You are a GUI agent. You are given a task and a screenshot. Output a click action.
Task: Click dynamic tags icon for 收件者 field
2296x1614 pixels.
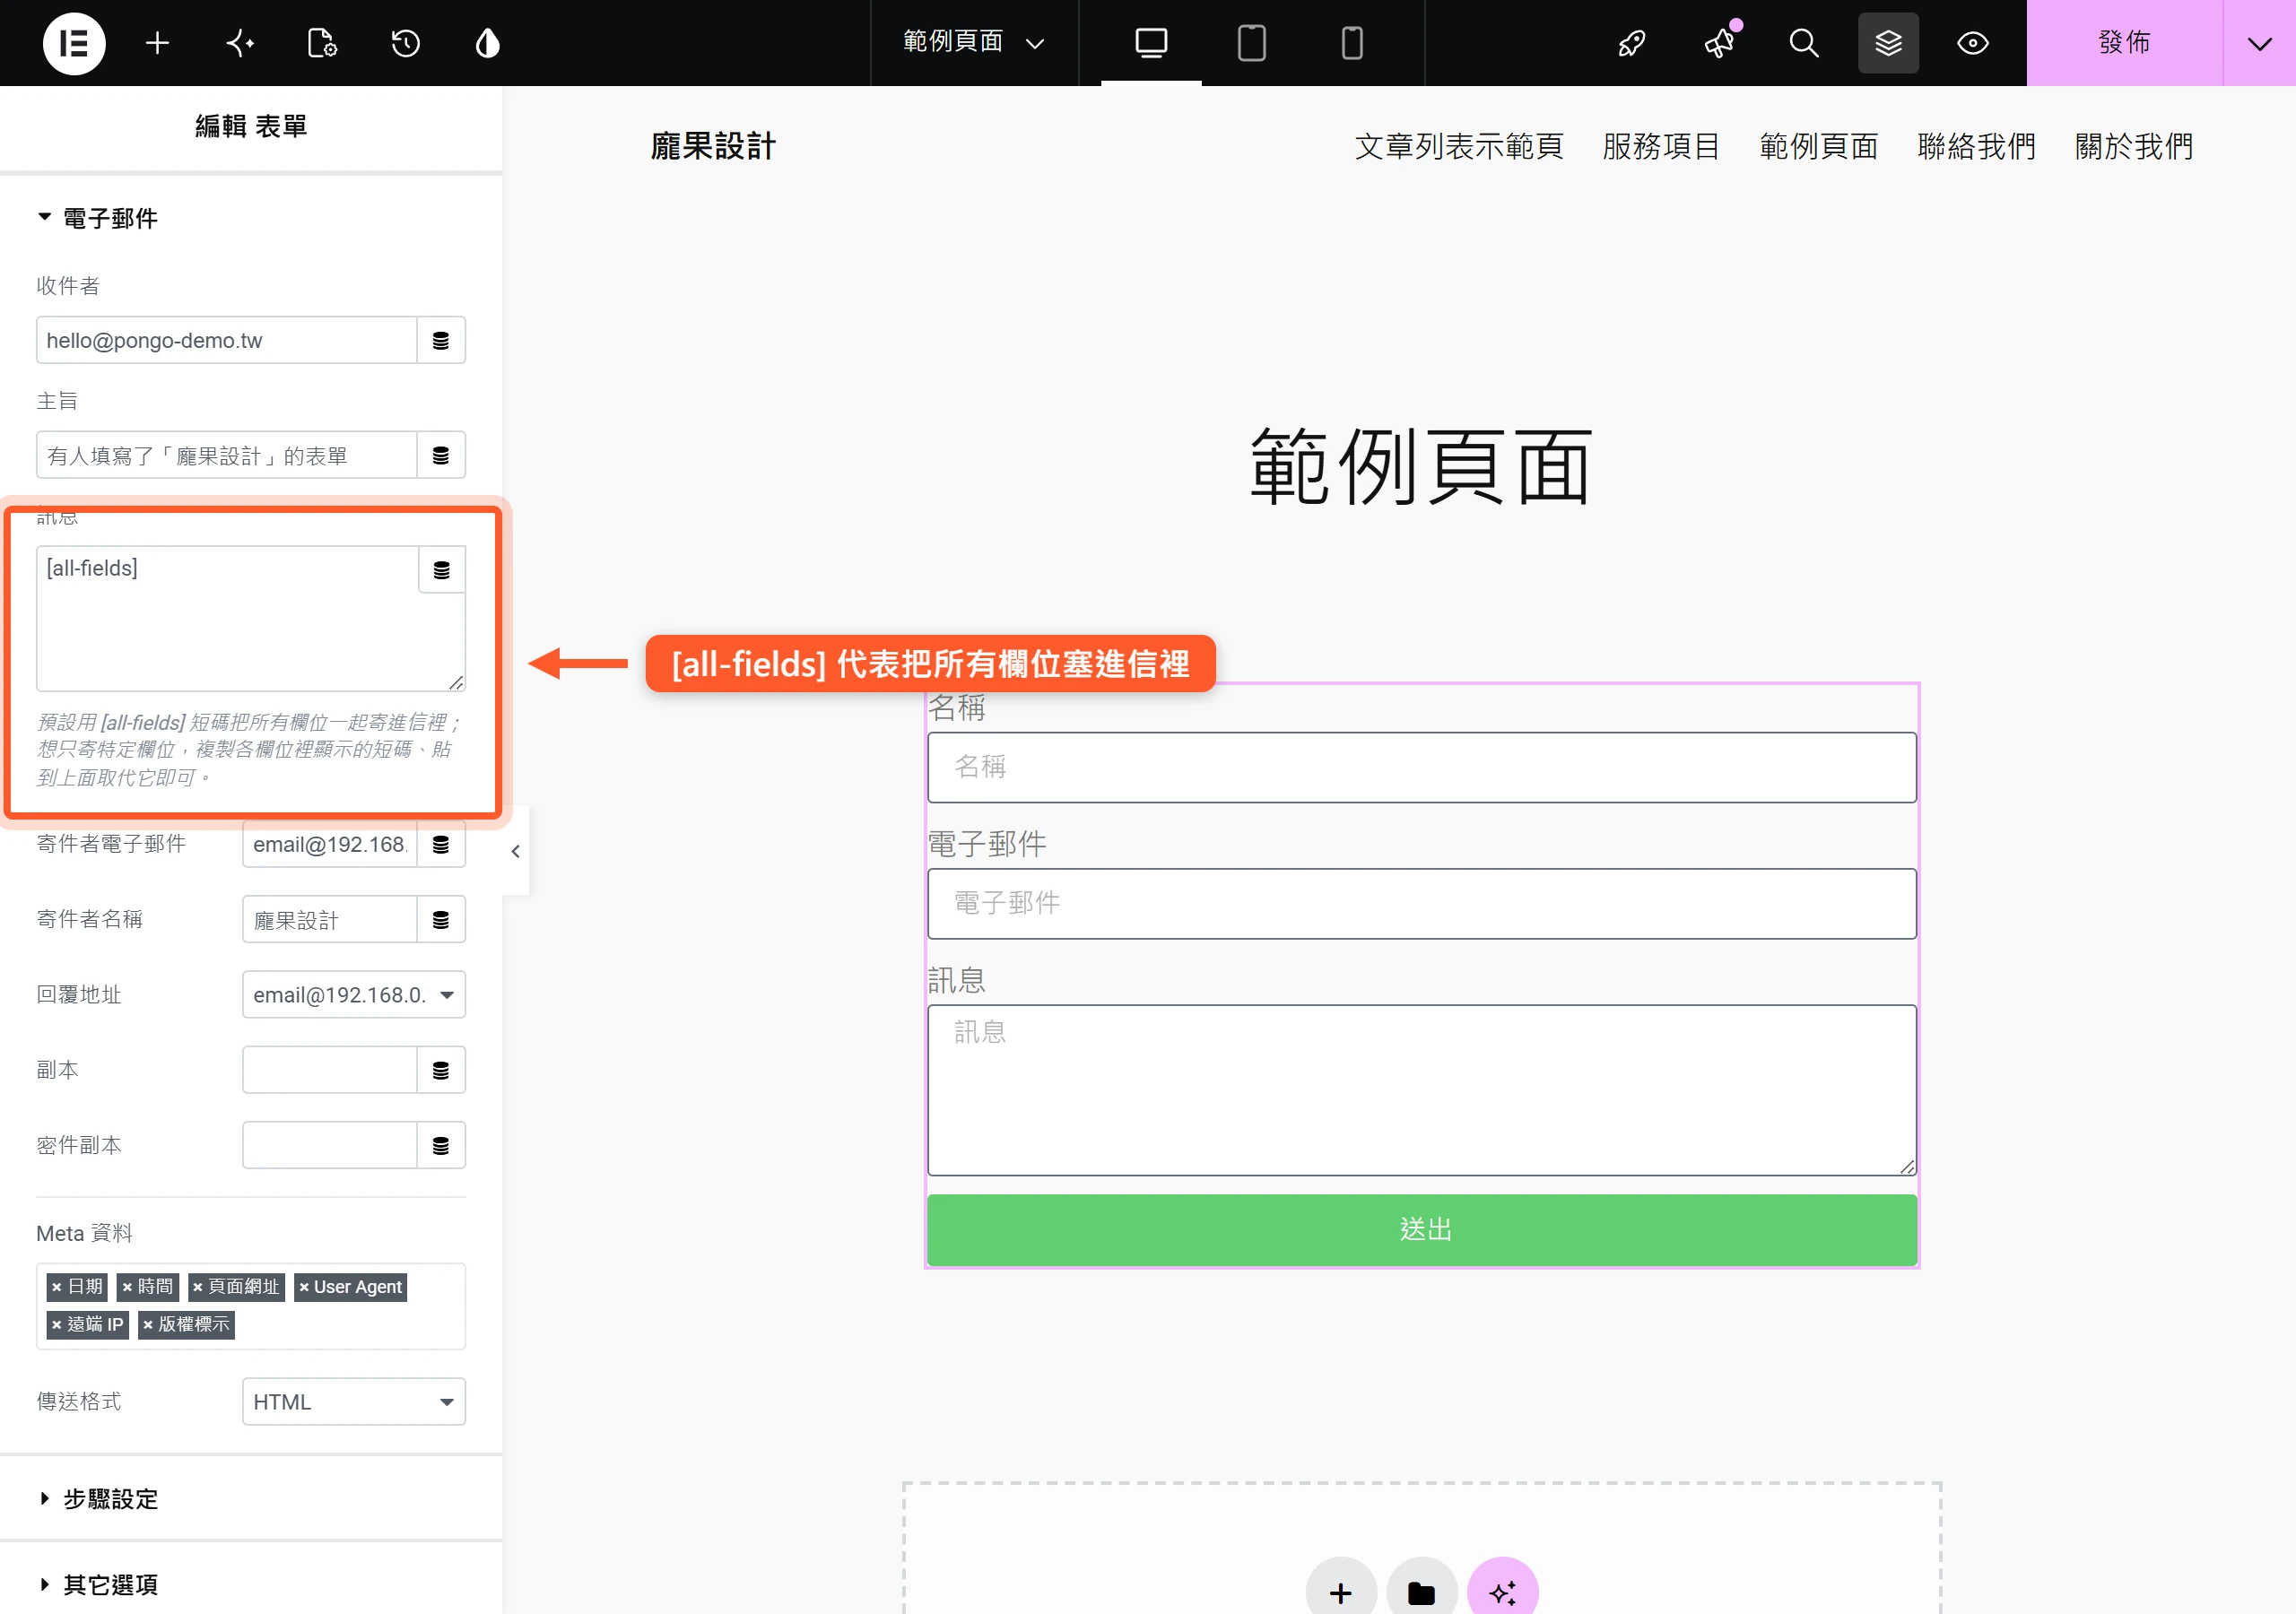point(441,340)
